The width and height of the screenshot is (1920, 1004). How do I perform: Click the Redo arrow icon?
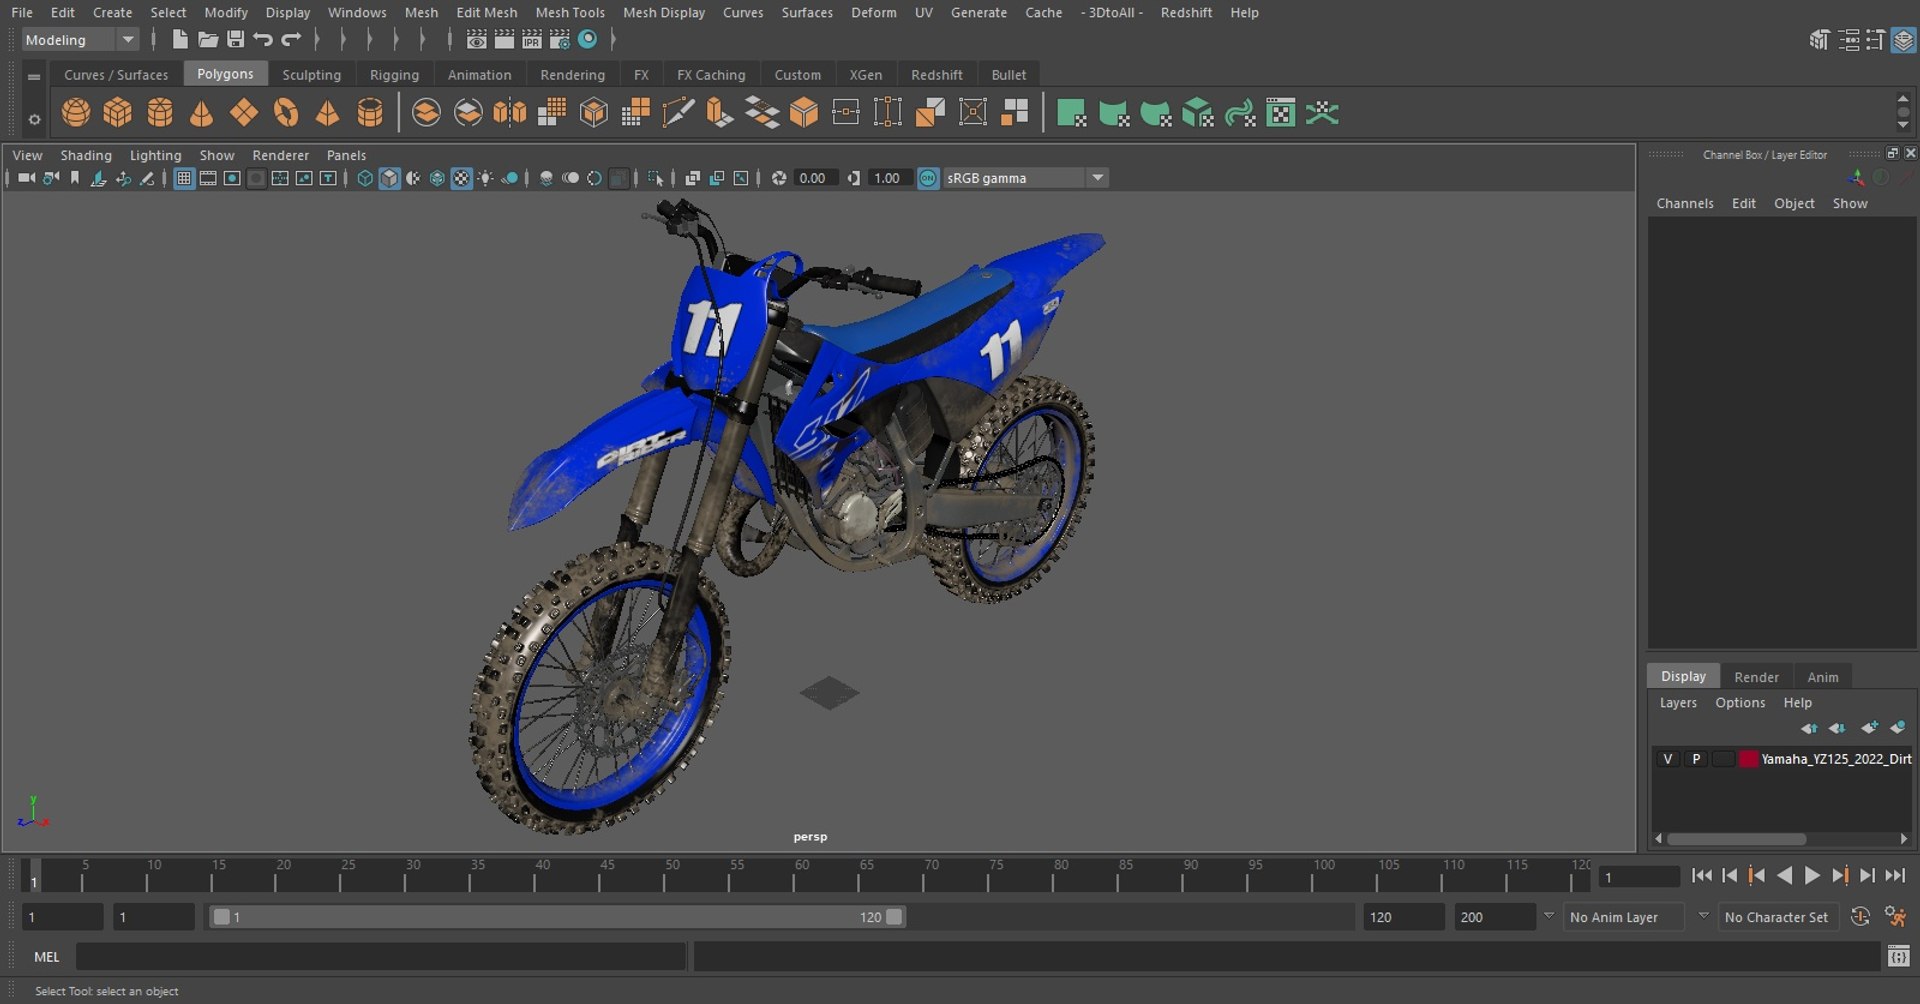(291, 39)
